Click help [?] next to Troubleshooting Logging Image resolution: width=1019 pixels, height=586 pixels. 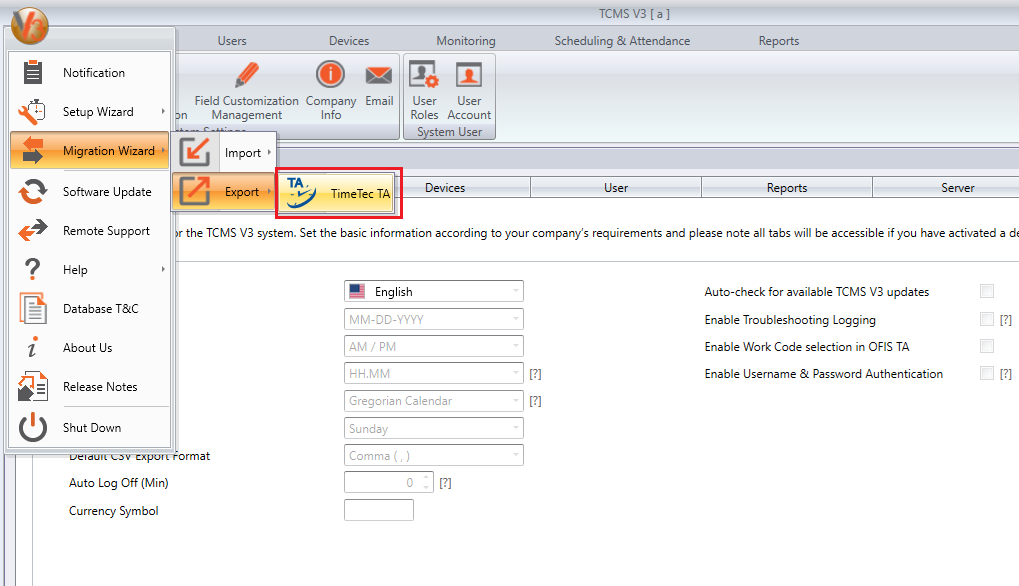click(x=1005, y=319)
